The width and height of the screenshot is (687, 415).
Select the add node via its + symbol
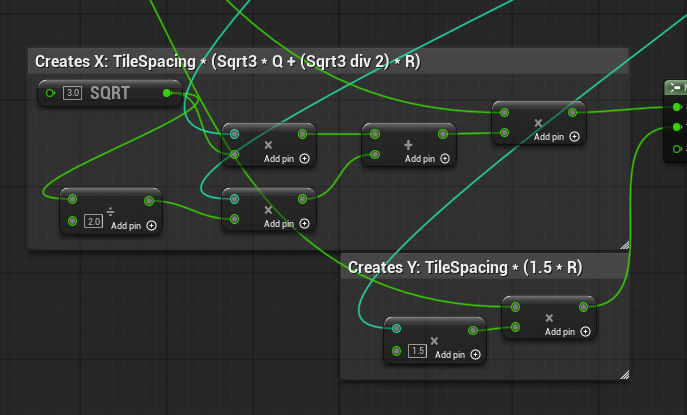(408, 145)
